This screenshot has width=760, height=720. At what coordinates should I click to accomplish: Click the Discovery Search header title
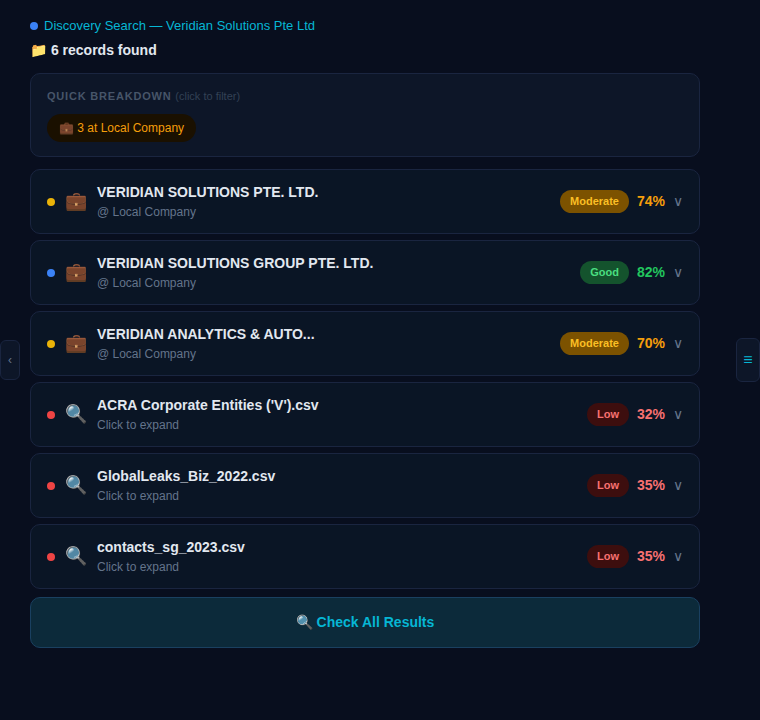tap(179, 26)
